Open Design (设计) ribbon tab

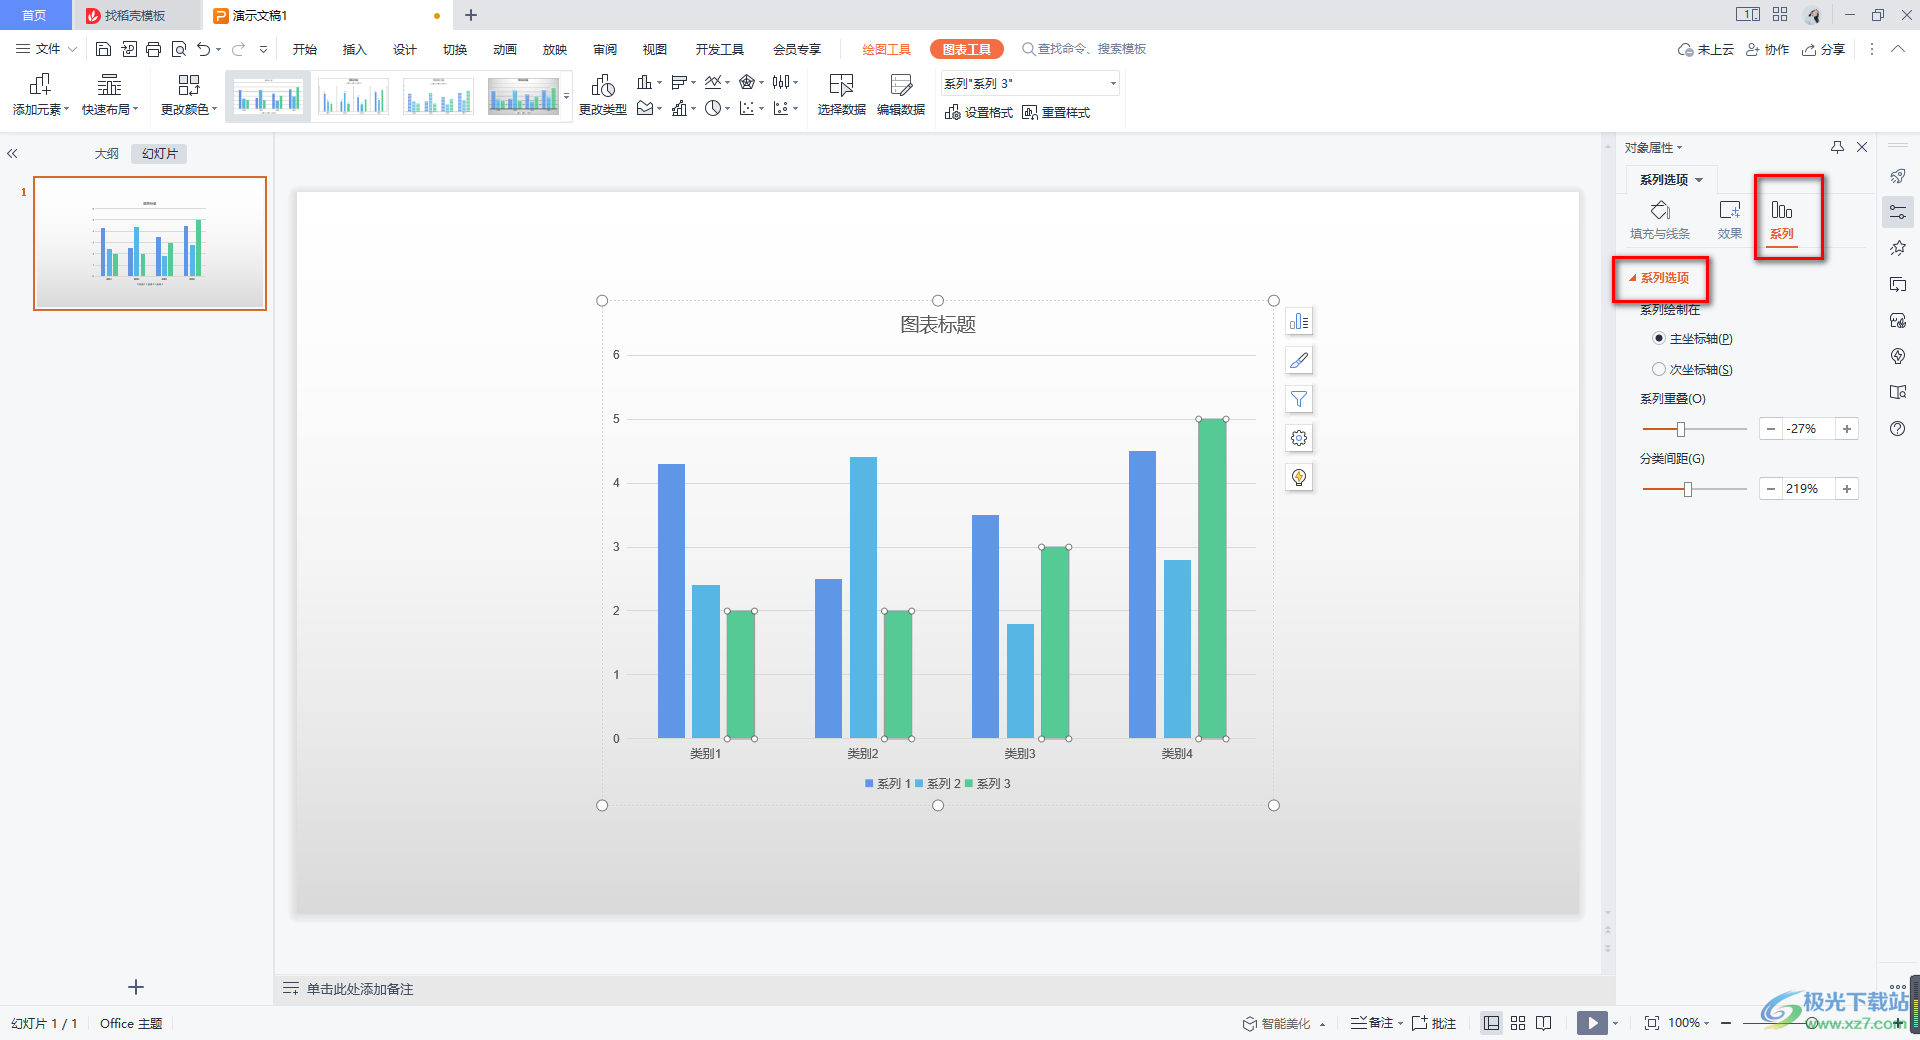tap(405, 49)
